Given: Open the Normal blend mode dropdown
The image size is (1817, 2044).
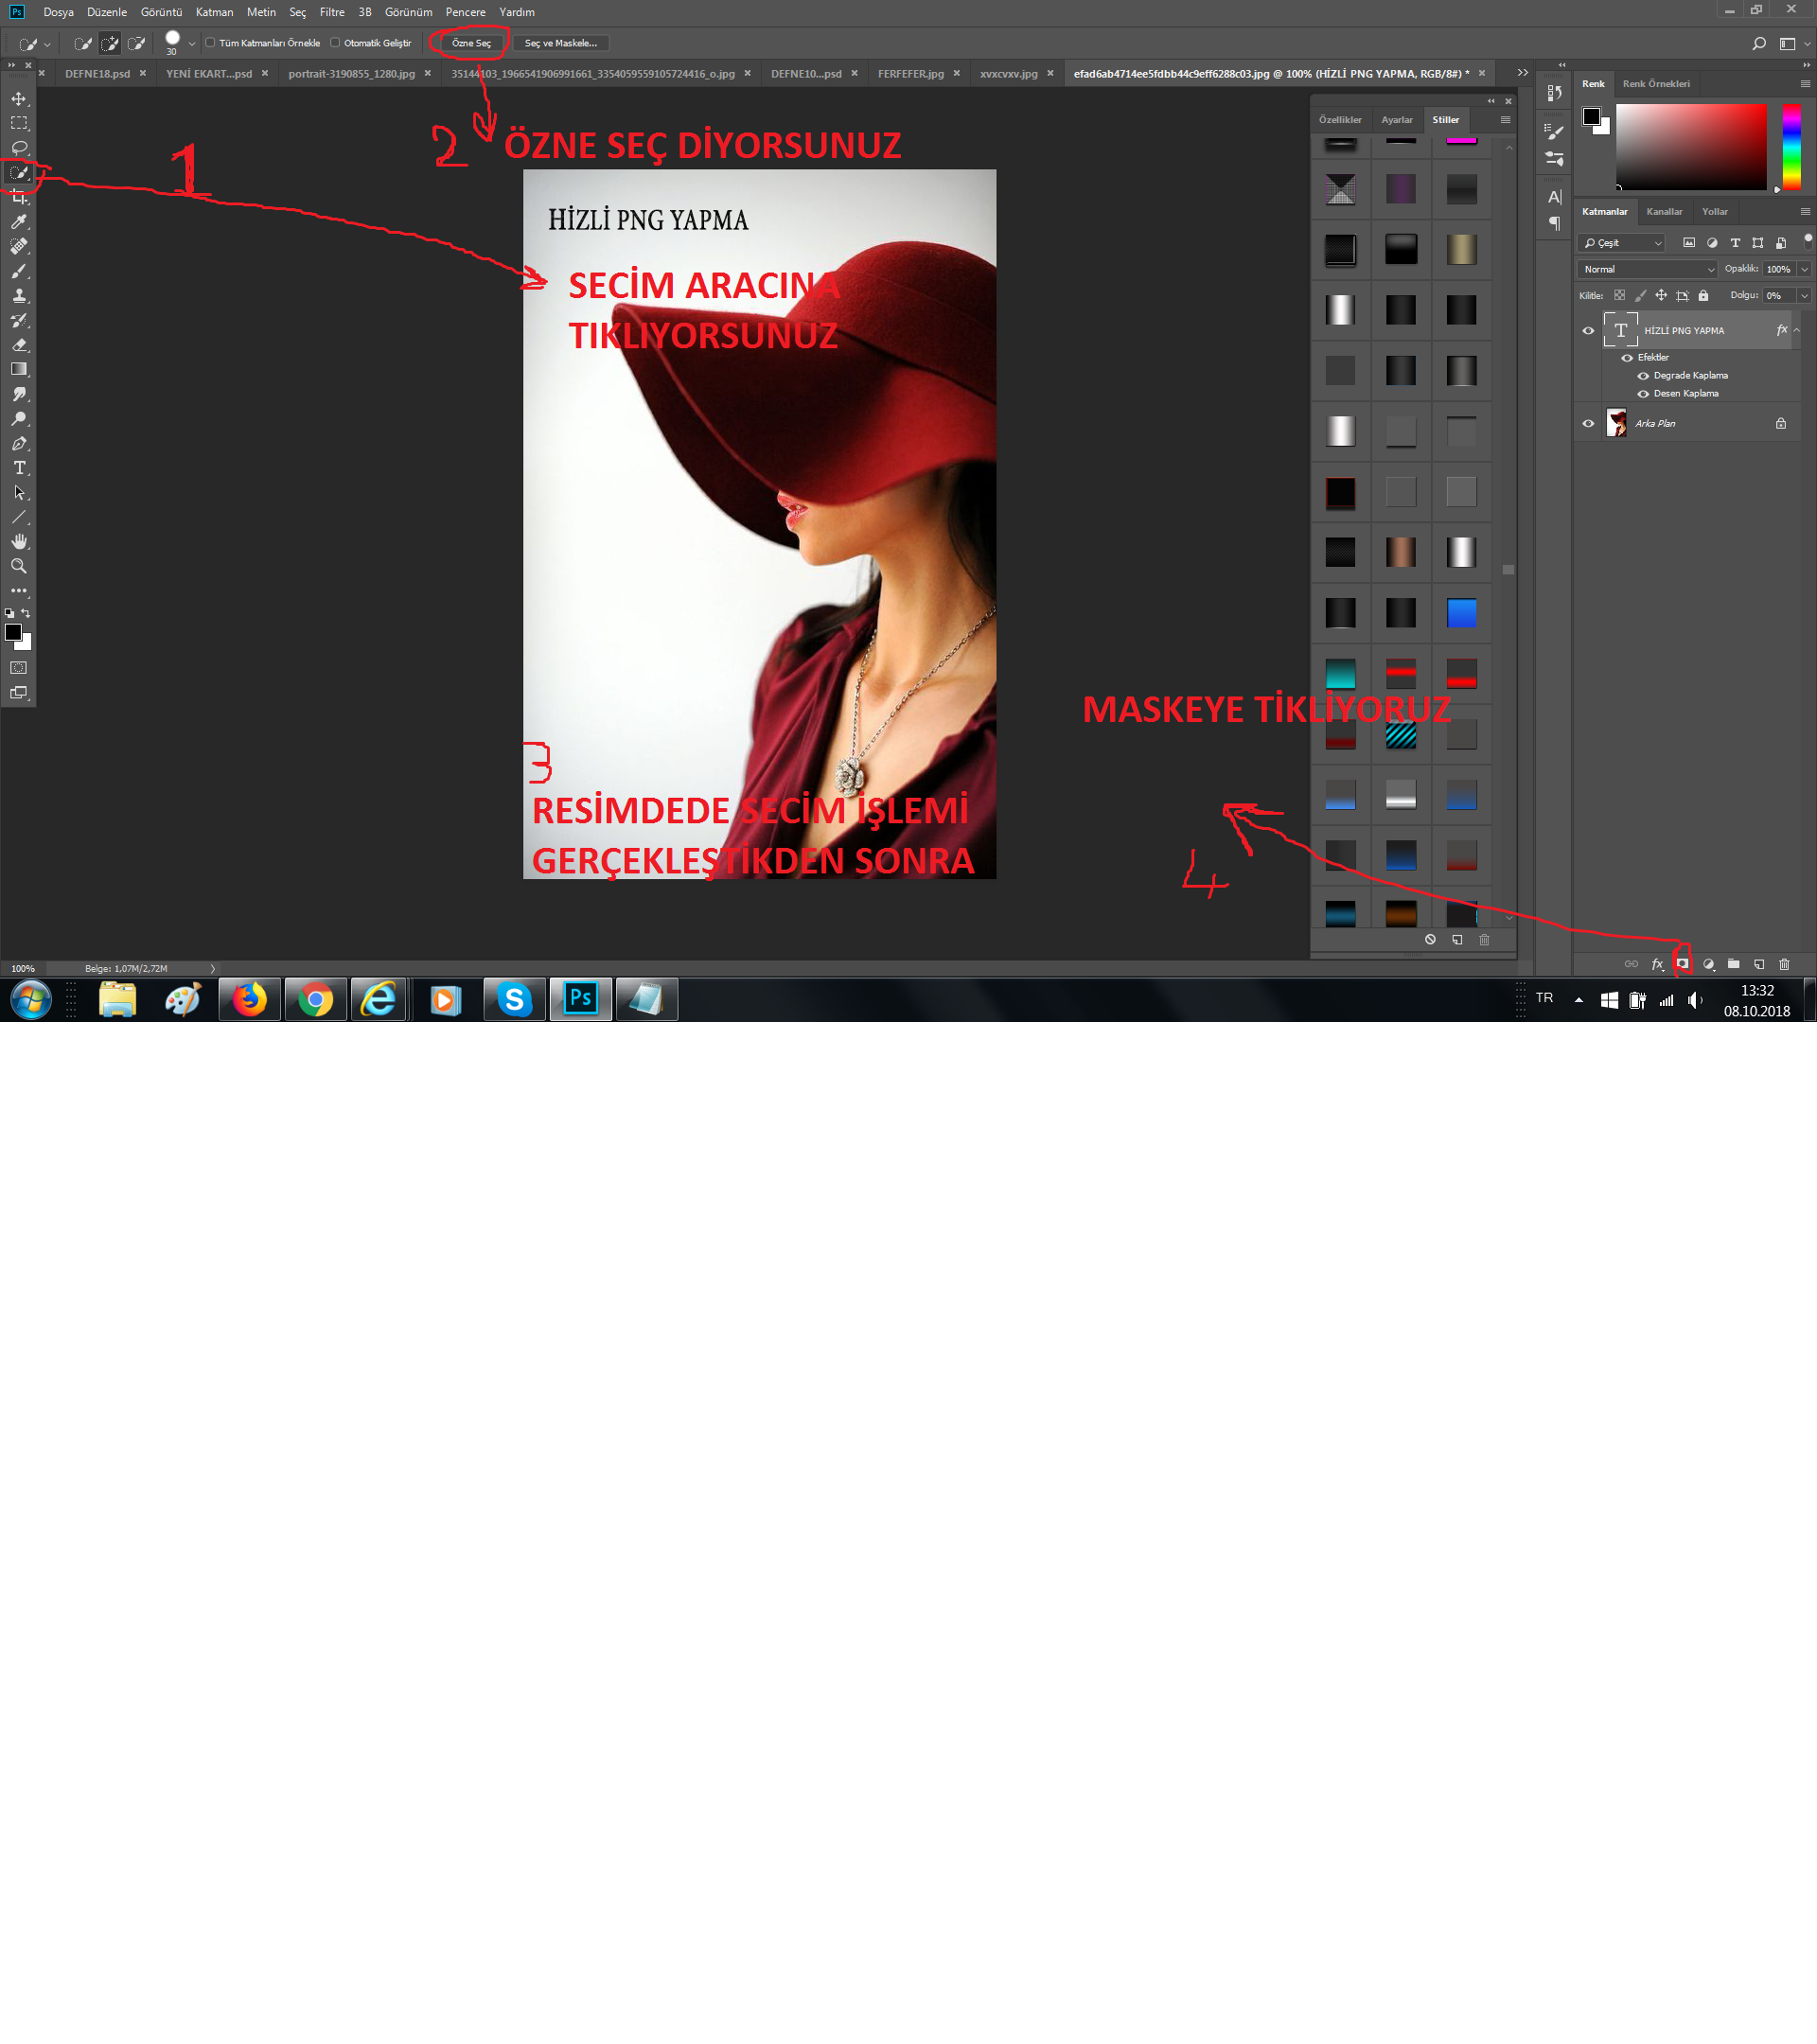Looking at the screenshot, I should coord(1647,269).
